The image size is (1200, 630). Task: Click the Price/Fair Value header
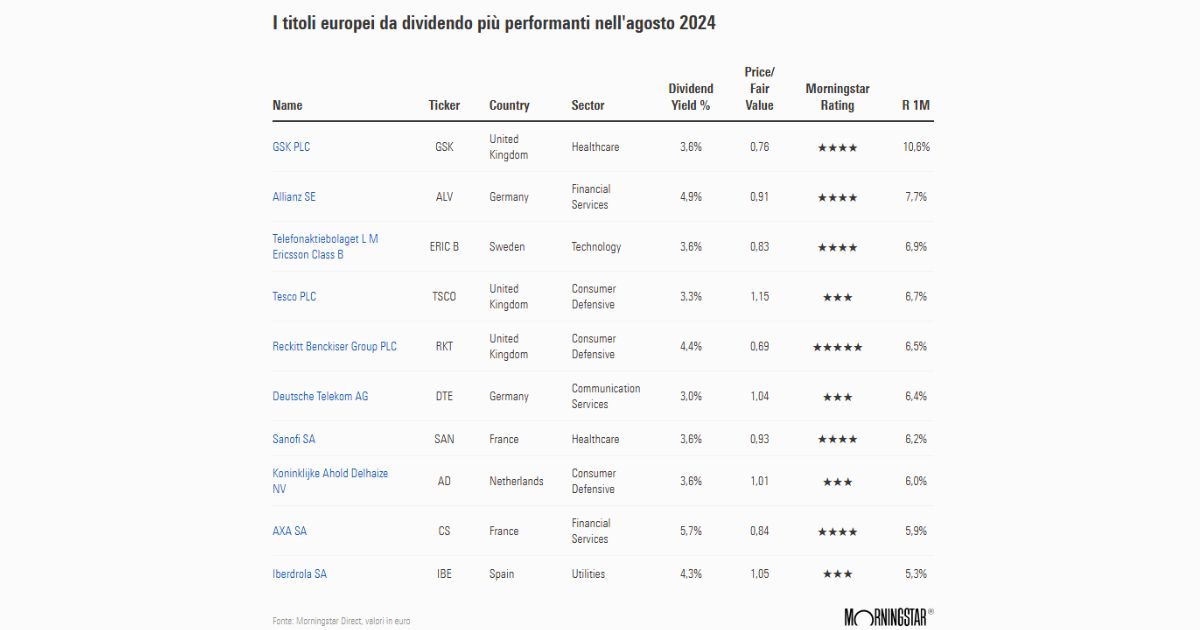(760, 88)
